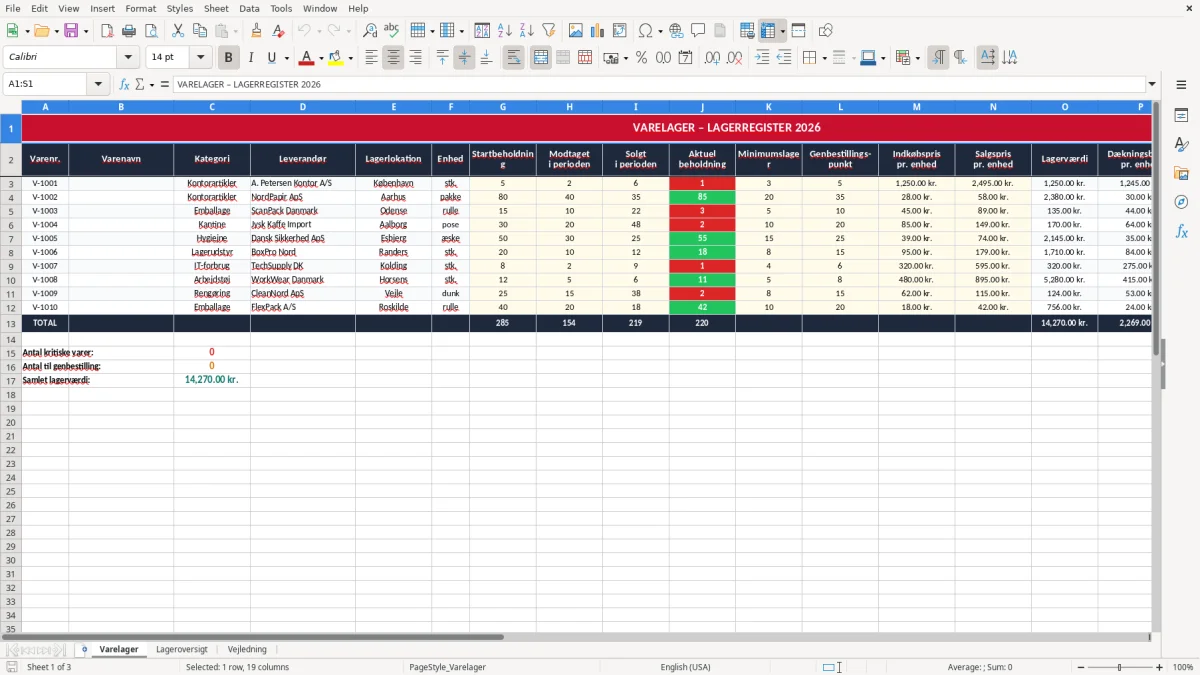Expand the Borders dropdown arrow
Viewport: 1200px width, 675px height.
[825, 58]
